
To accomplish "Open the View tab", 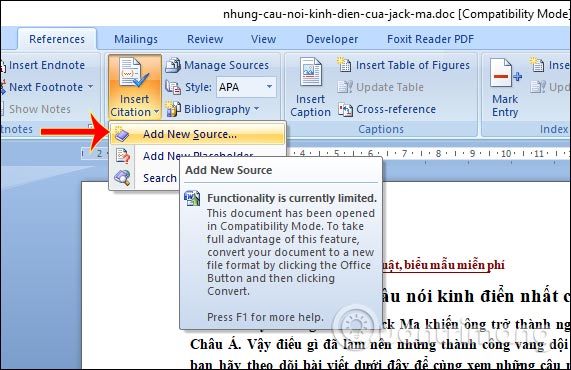I will pyautogui.click(x=263, y=39).
